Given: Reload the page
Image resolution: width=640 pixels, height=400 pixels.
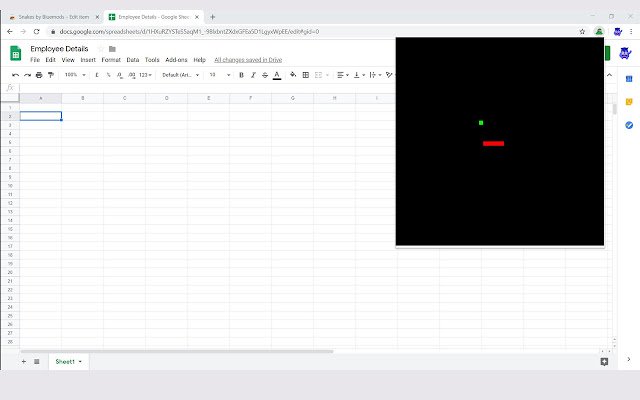Looking at the screenshot, I should pos(36,31).
